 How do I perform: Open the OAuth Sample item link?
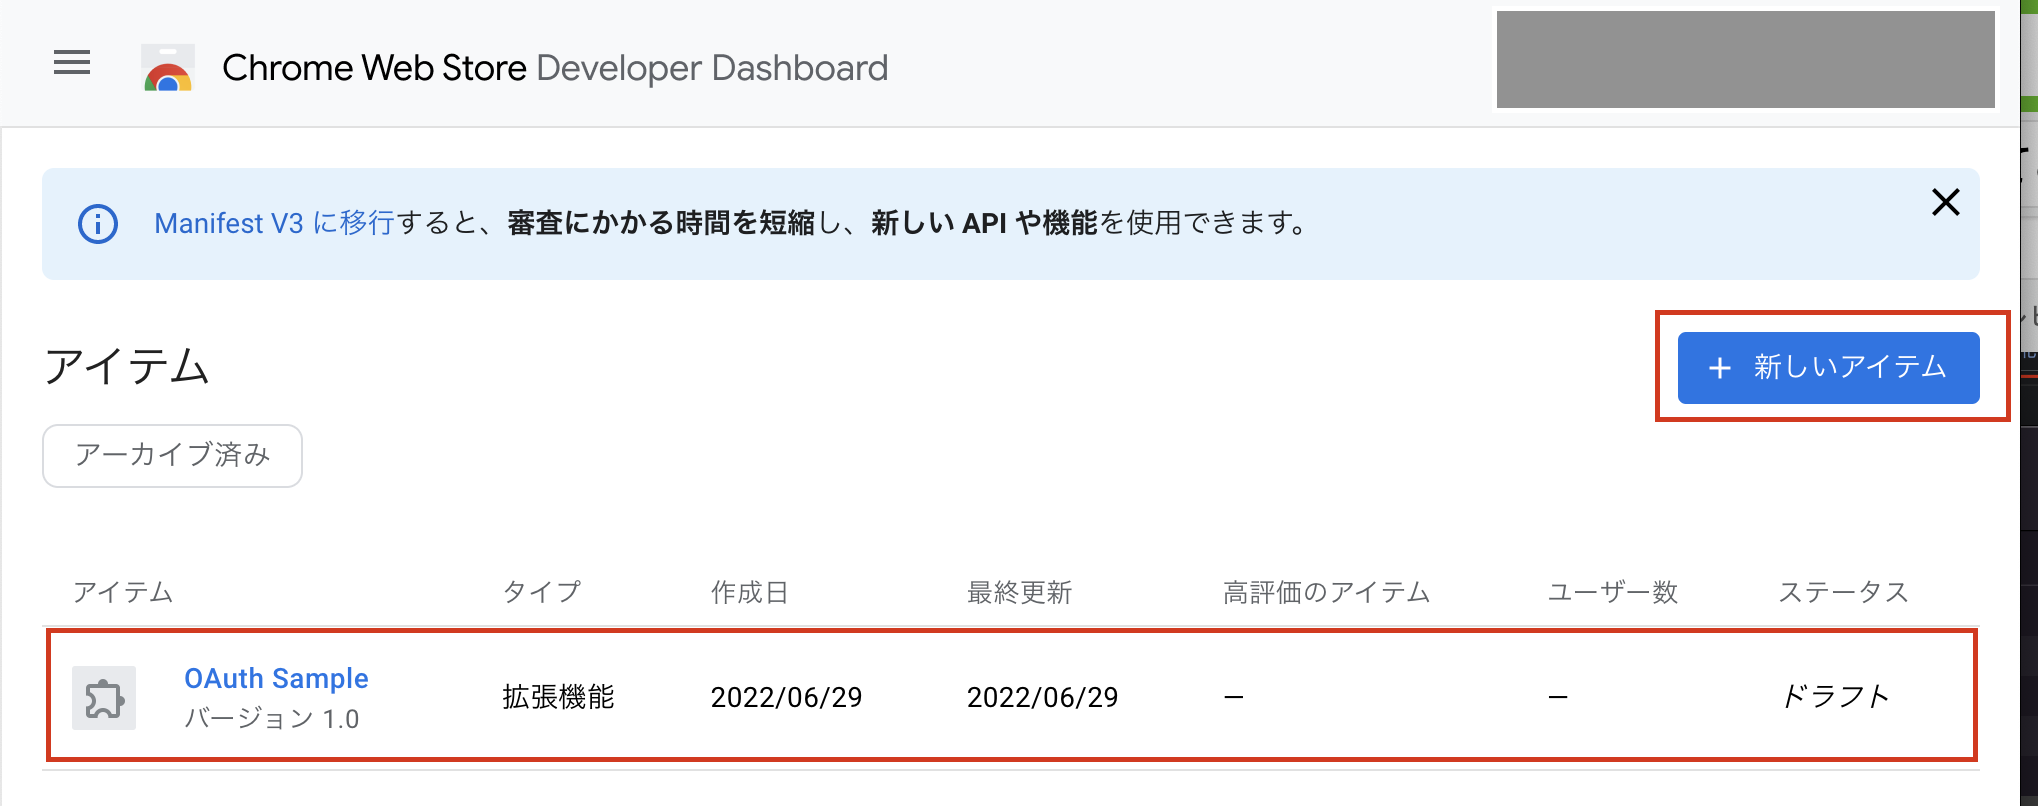tap(276, 678)
